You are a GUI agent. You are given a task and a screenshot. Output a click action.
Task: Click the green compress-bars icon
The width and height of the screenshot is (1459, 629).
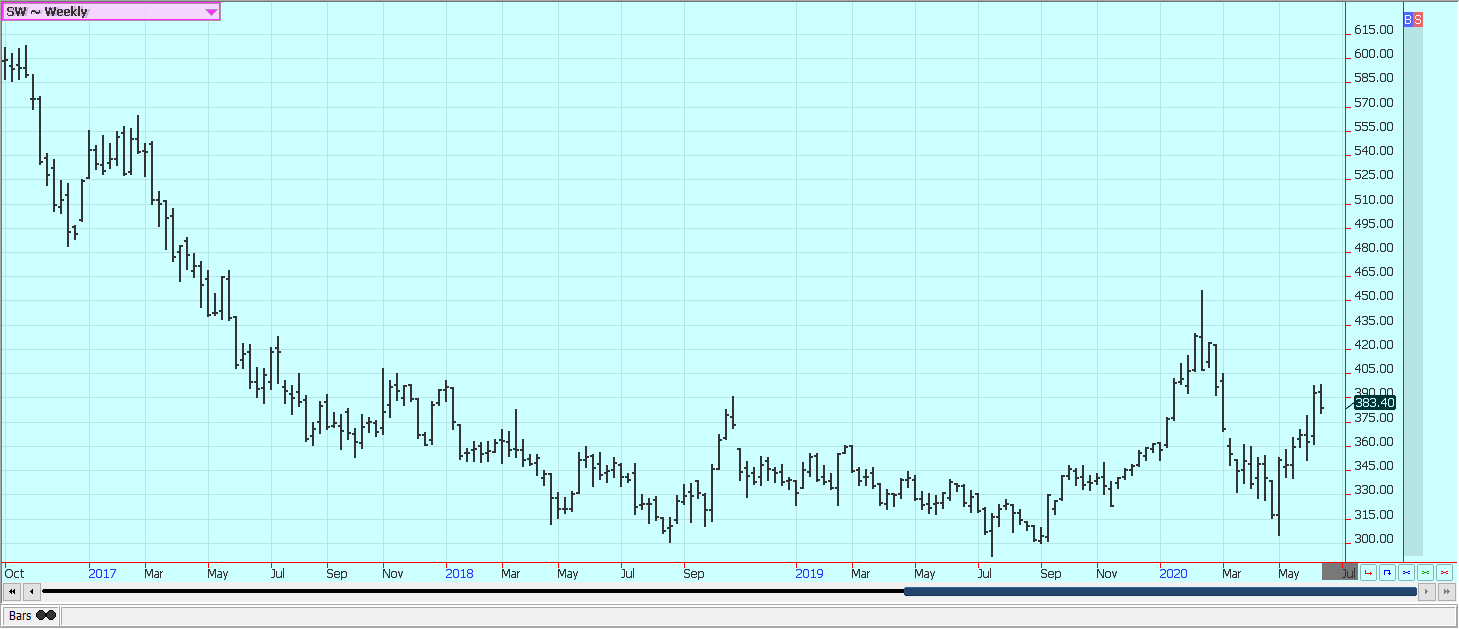pos(1425,572)
